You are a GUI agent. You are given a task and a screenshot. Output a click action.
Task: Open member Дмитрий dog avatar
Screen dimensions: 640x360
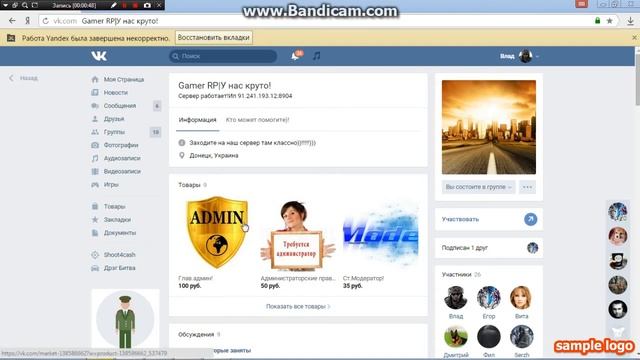point(456,337)
